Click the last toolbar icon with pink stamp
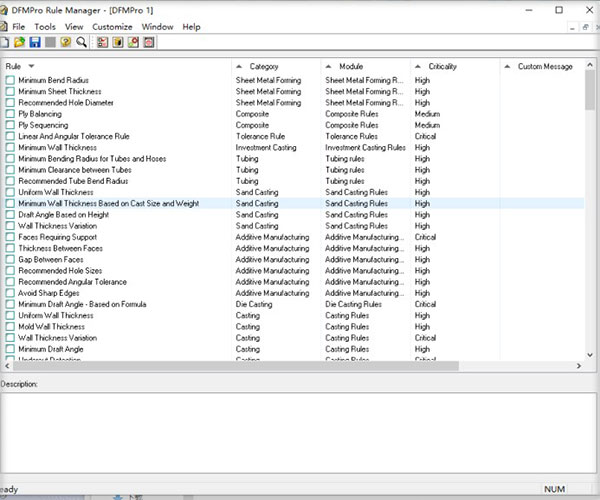Image resolution: width=600 pixels, height=500 pixels. pyautogui.click(x=149, y=42)
